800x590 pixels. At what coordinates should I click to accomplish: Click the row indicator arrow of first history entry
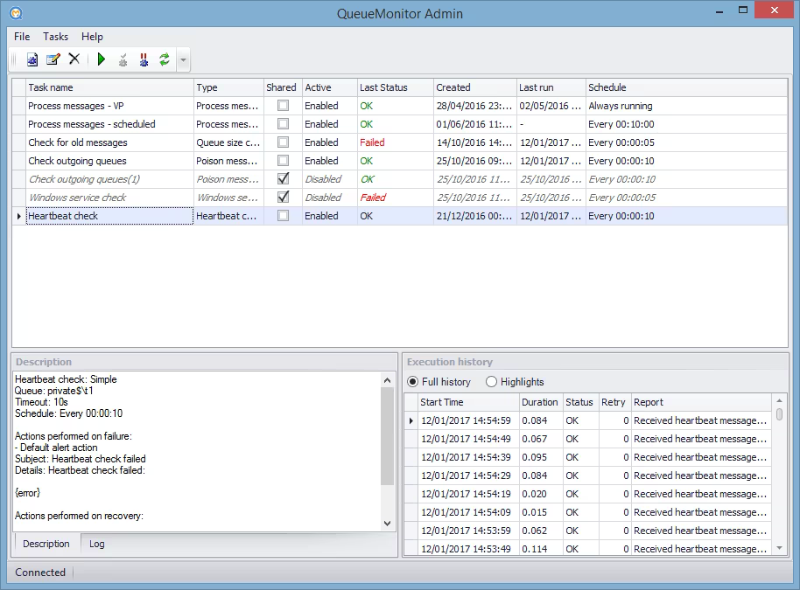(x=412, y=420)
